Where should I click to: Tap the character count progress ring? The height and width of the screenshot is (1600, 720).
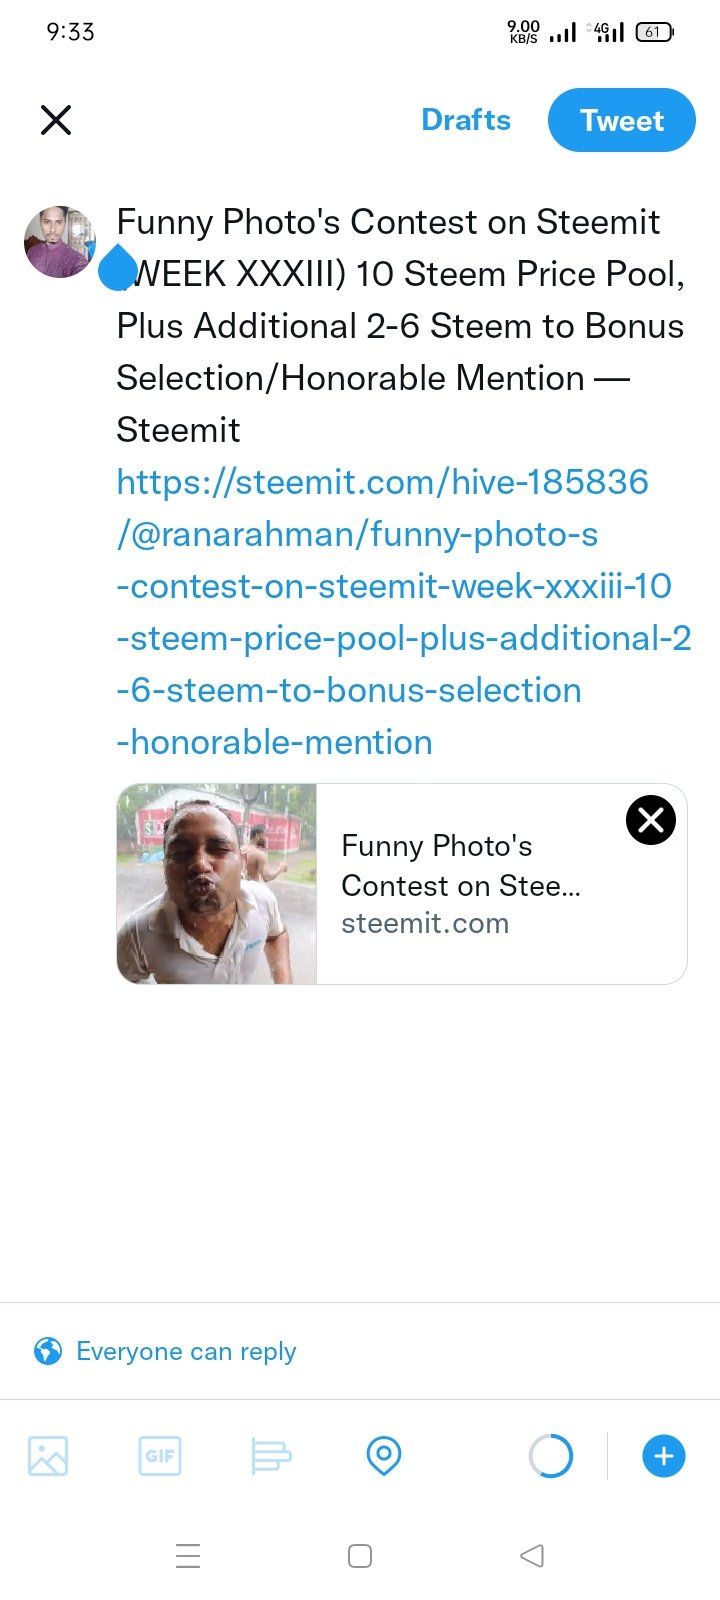point(551,1456)
